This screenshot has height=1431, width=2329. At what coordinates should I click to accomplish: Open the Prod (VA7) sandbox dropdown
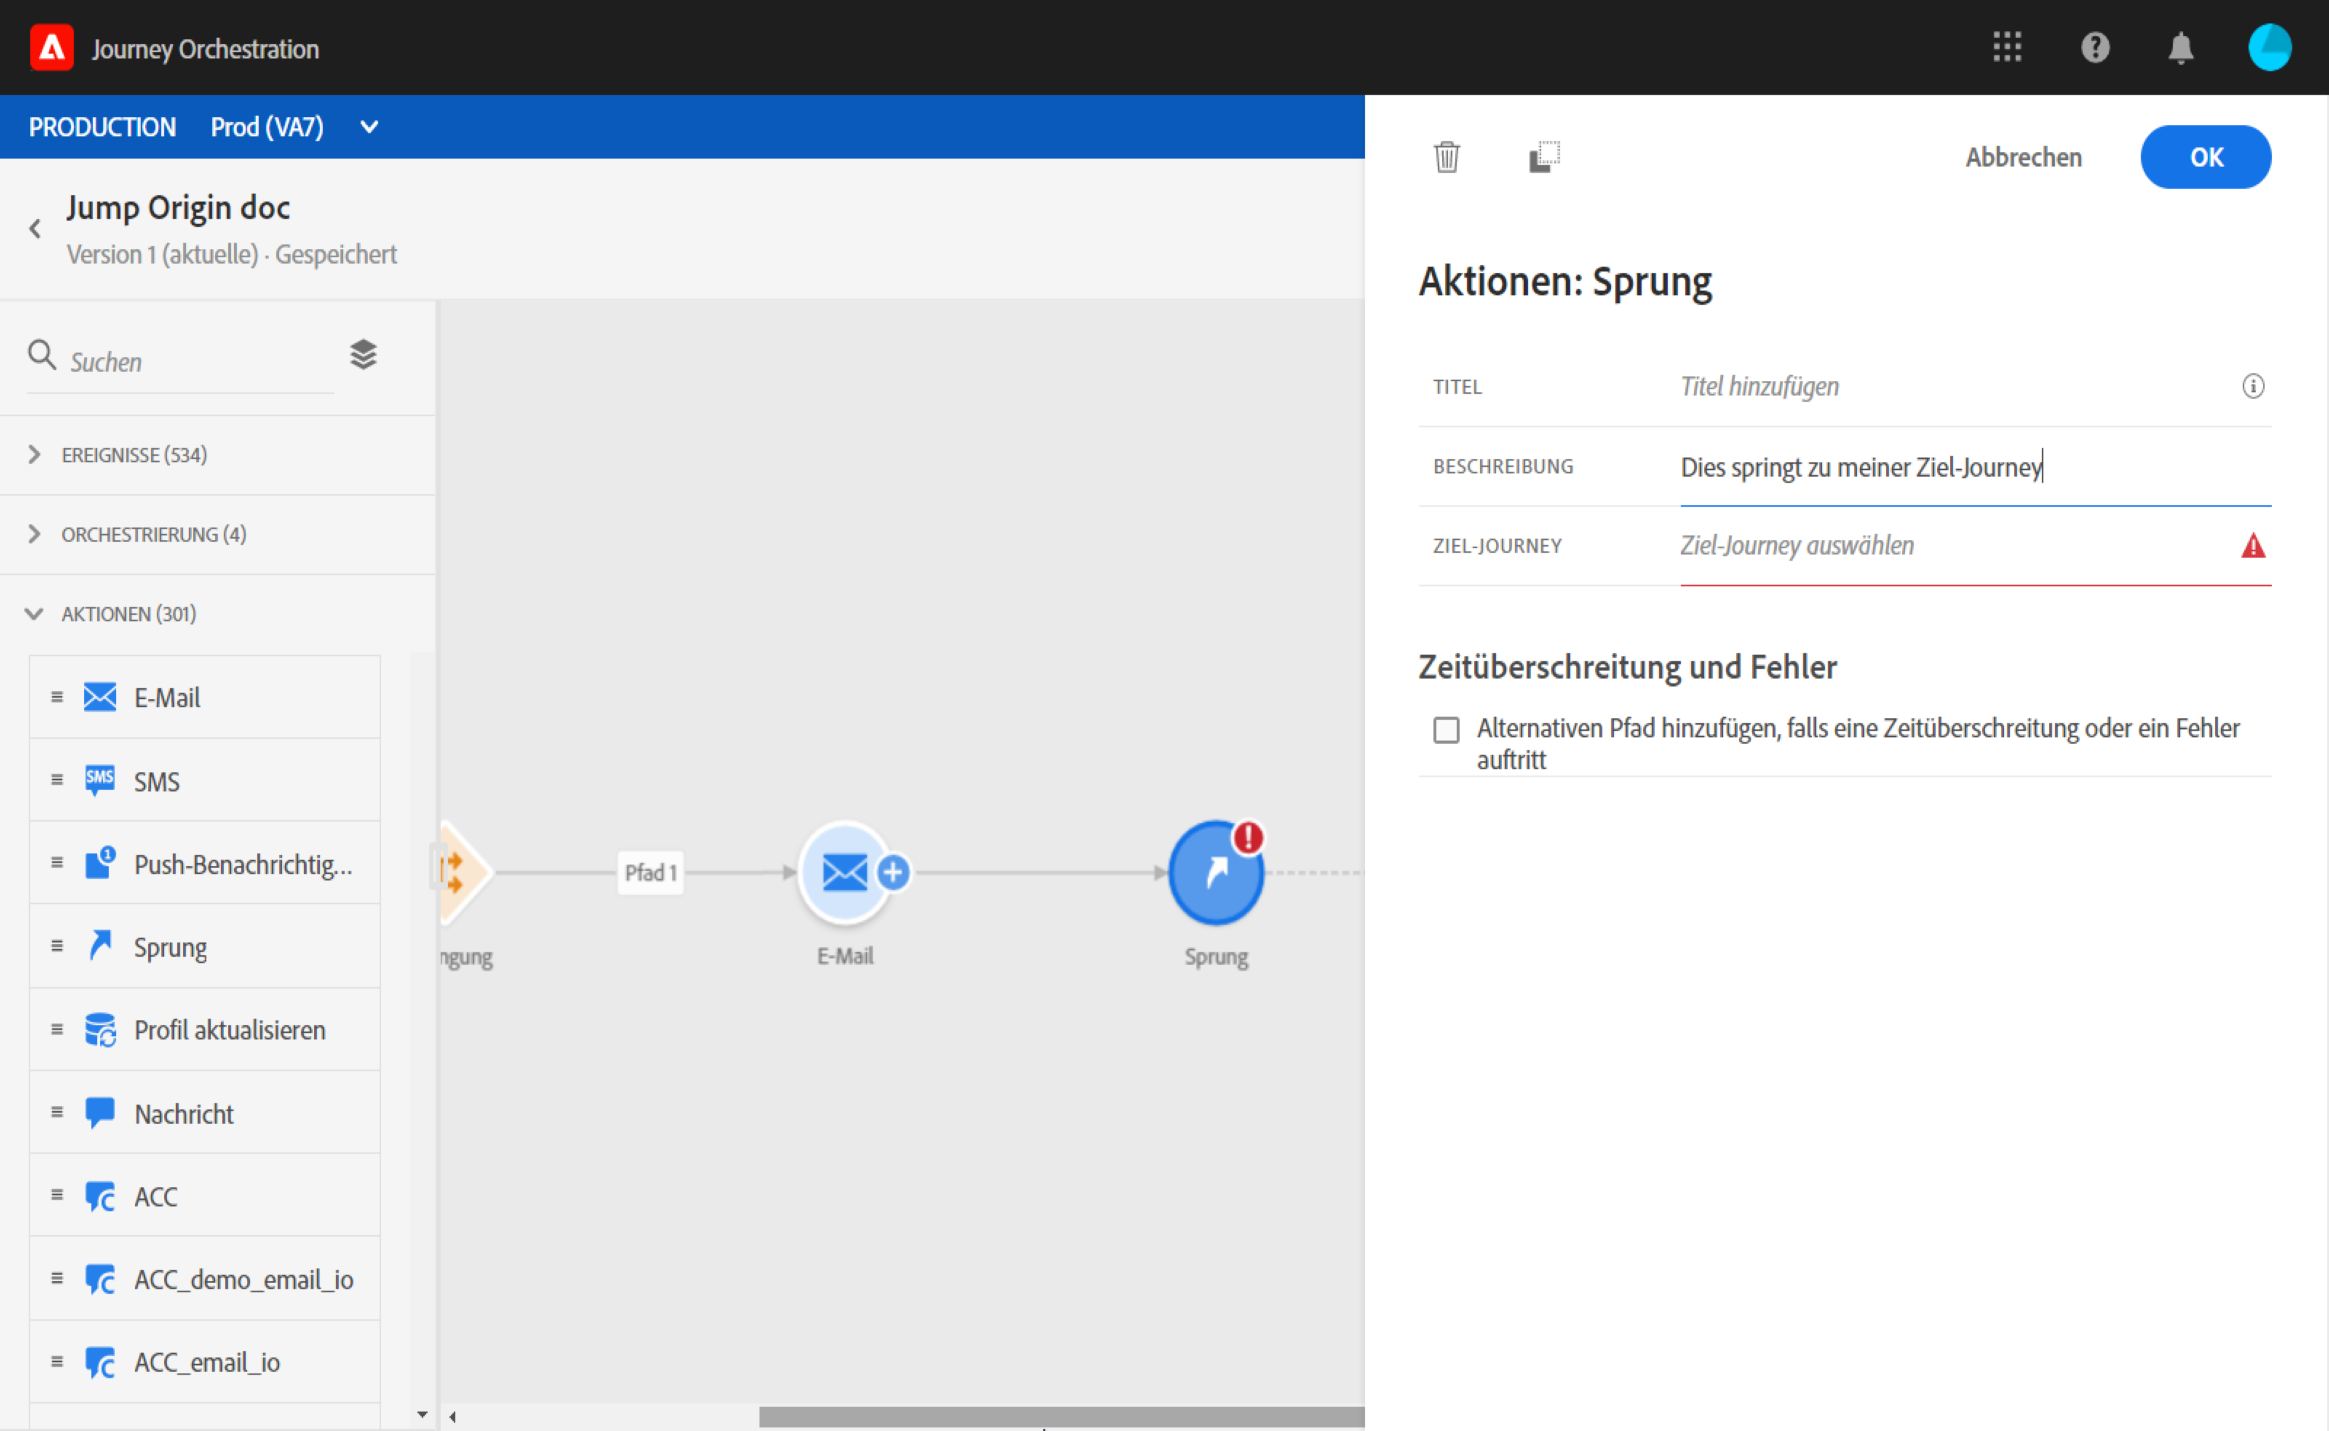point(368,127)
